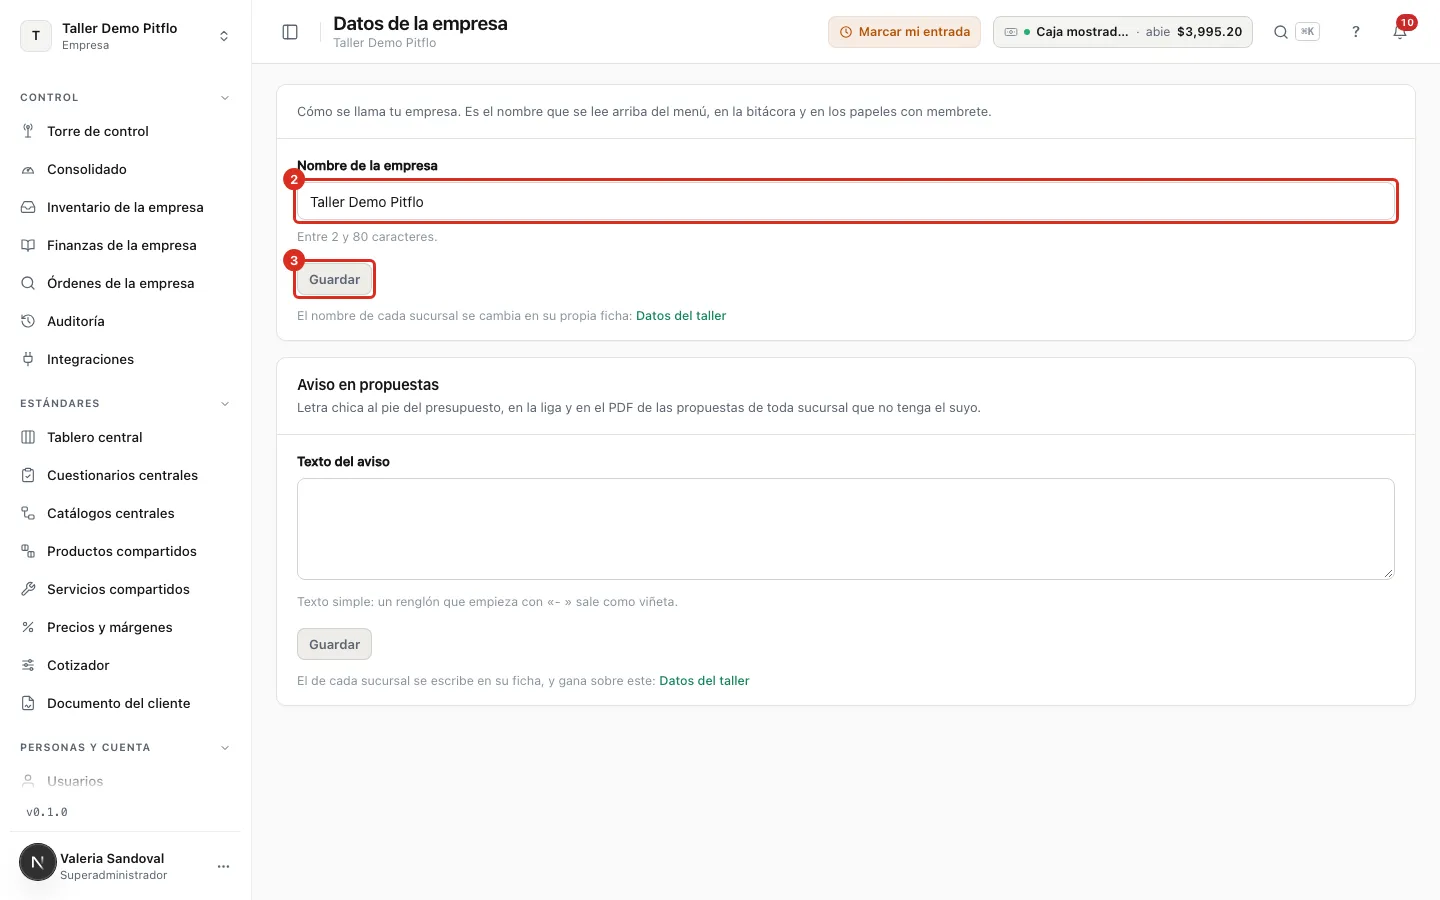The height and width of the screenshot is (900, 1440).
Task: Click the Integraciones plug icon
Action: [x=28, y=359]
